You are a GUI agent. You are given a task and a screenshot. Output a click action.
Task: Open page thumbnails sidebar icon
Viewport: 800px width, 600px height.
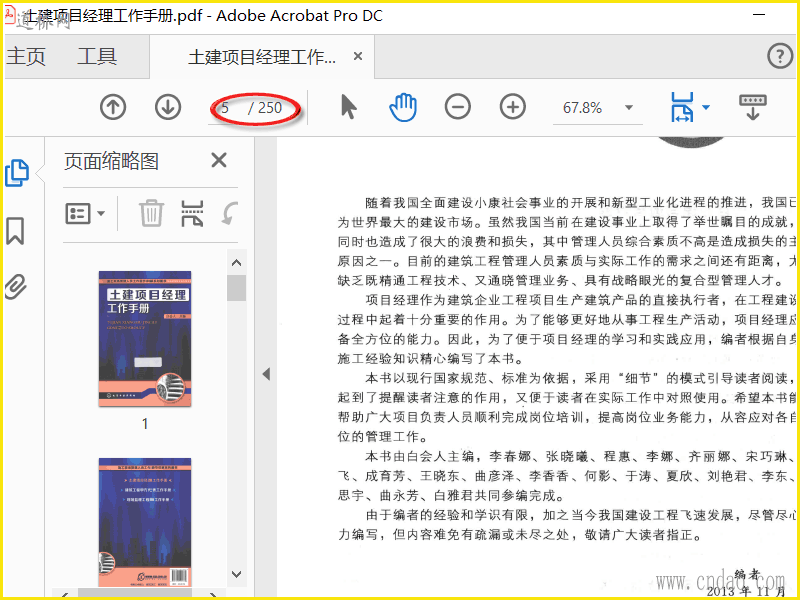pos(17,173)
